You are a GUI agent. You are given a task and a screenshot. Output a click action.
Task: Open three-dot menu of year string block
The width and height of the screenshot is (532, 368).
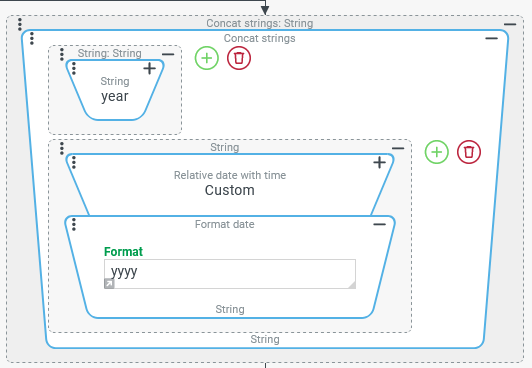(74, 69)
